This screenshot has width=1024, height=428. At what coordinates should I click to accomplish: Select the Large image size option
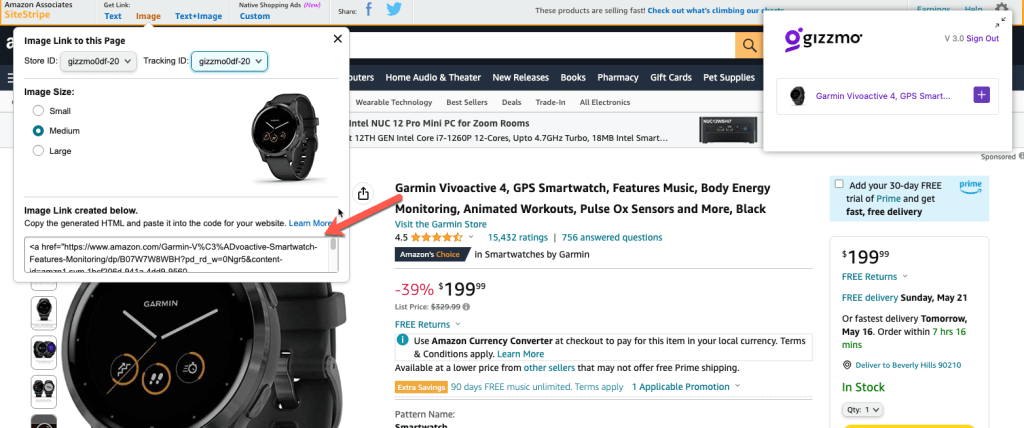click(39, 150)
